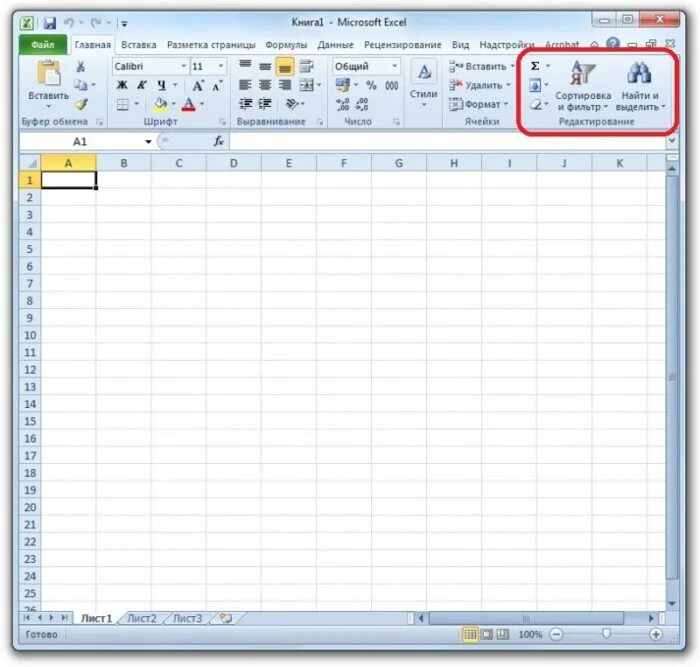Expand the formula bar chevron
Image resolution: width=700 pixels, height=667 pixels.
coord(672,141)
